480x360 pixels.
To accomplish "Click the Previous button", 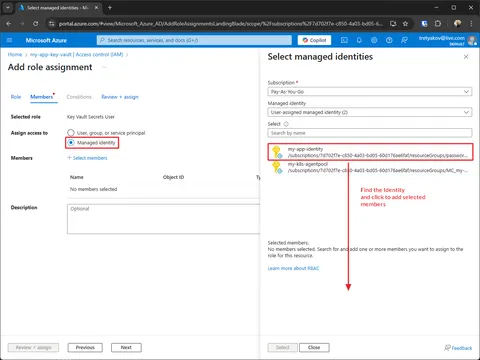I will coord(85,347).
